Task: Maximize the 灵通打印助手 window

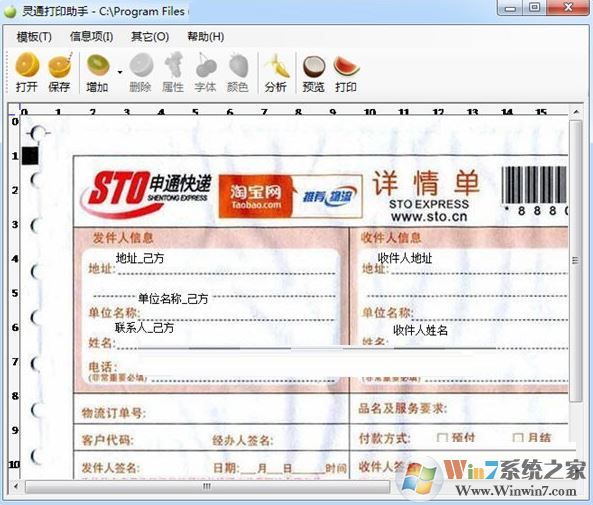Action: (534, 8)
